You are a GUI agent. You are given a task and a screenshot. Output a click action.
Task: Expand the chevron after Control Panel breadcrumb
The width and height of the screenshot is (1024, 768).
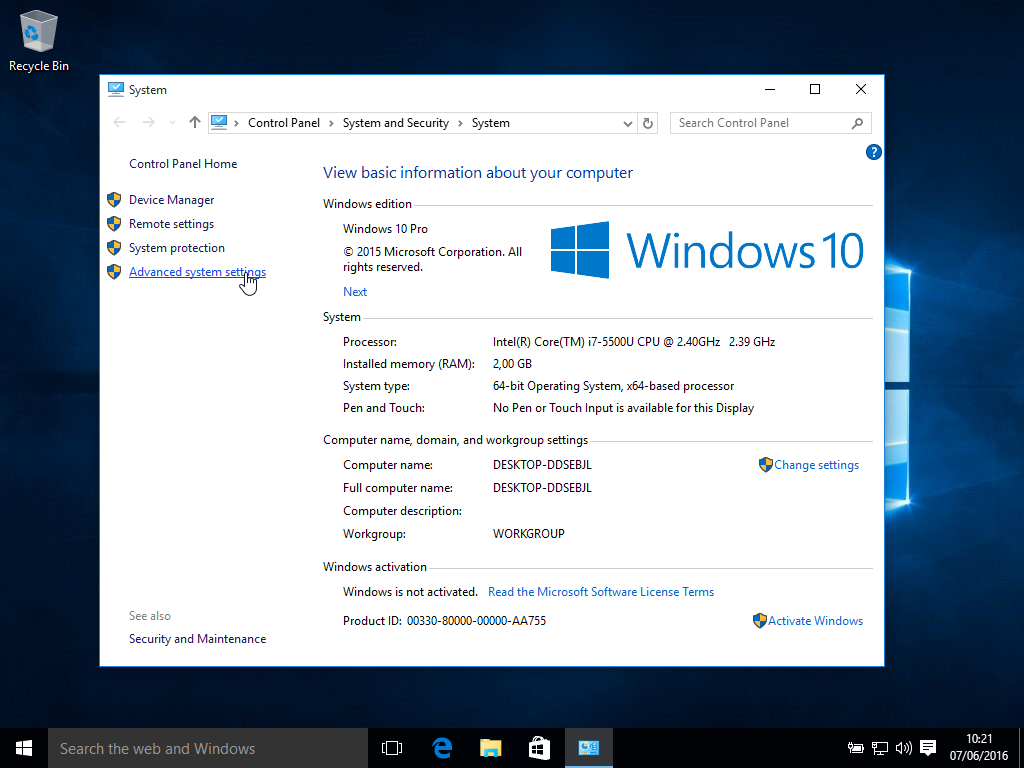coord(331,123)
